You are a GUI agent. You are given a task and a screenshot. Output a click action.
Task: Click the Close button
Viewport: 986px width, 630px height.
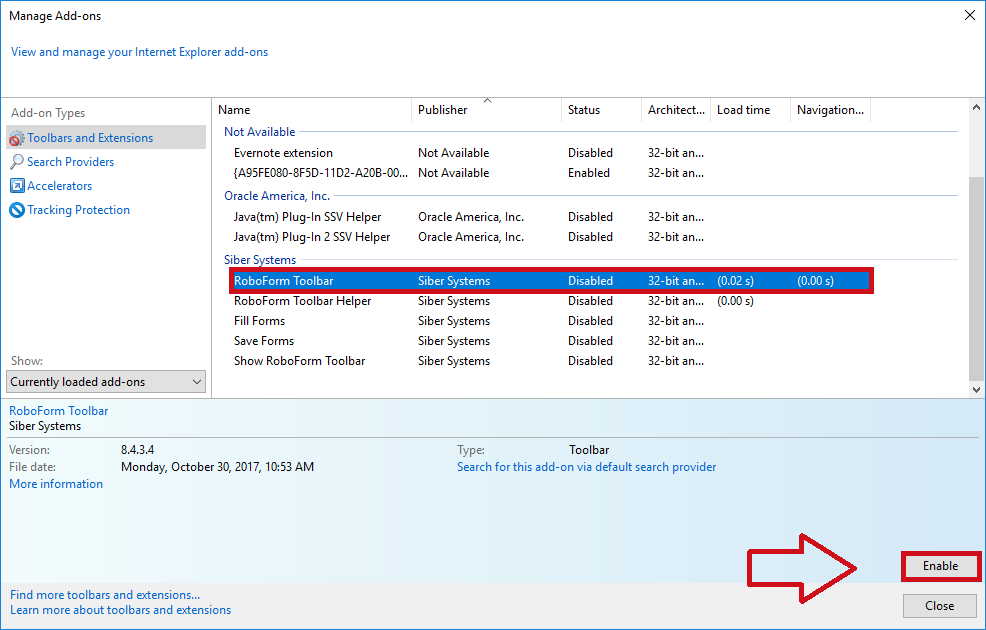click(x=939, y=606)
